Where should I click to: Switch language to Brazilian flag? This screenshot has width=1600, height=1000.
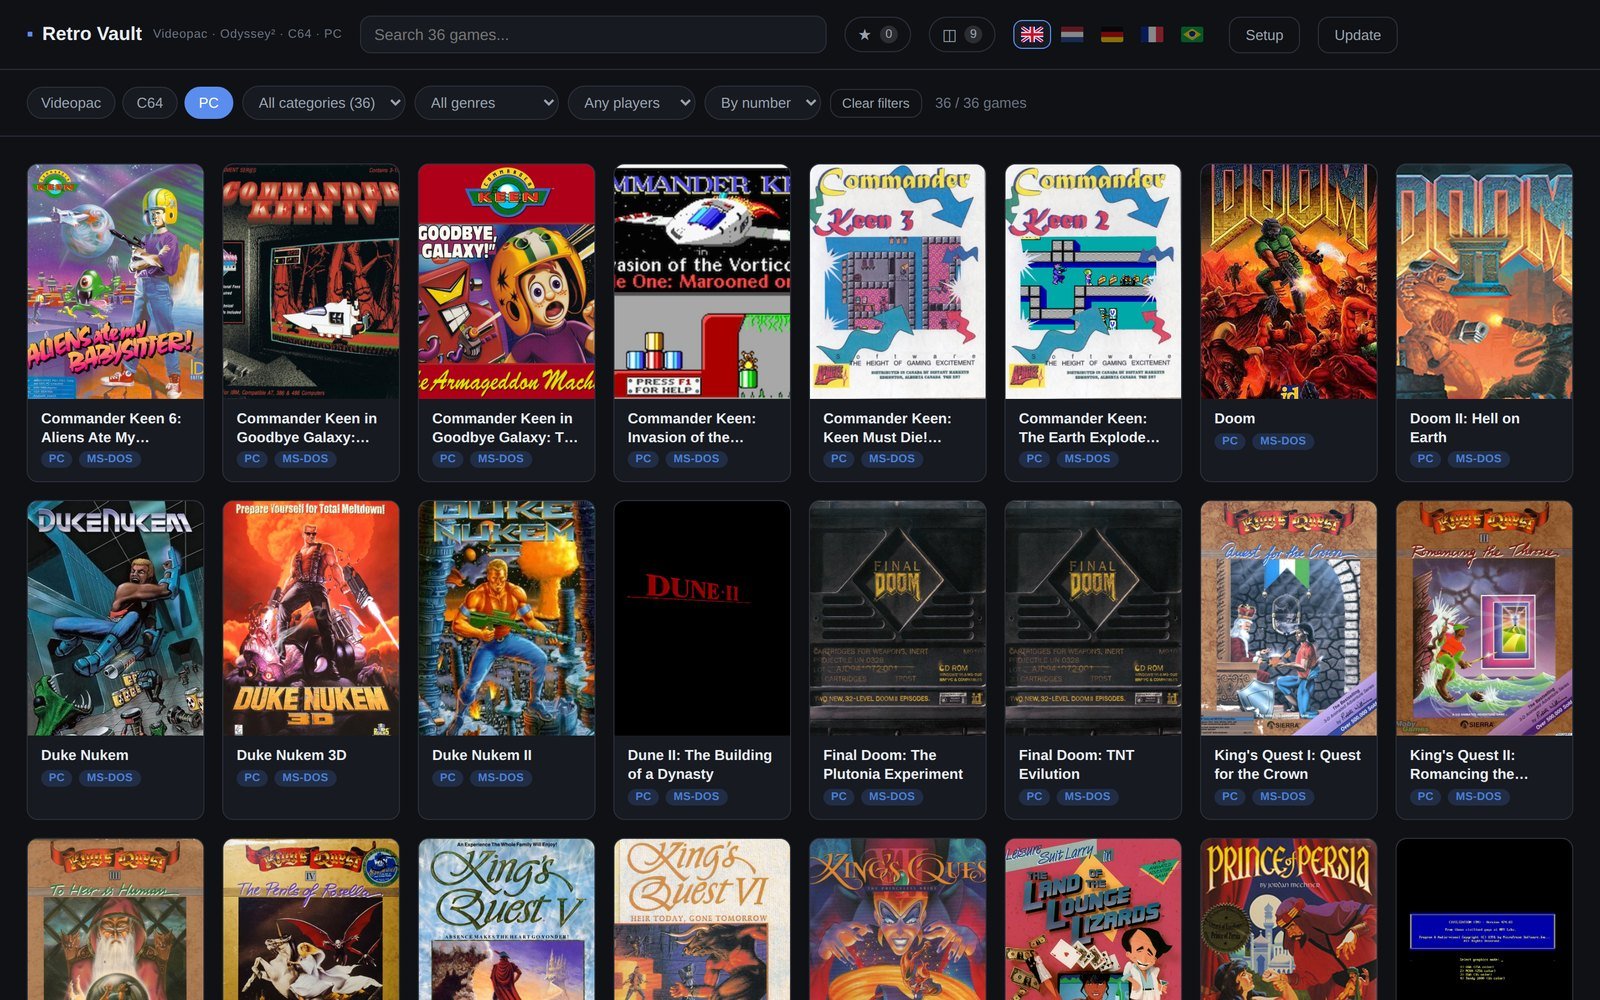point(1192,35)
